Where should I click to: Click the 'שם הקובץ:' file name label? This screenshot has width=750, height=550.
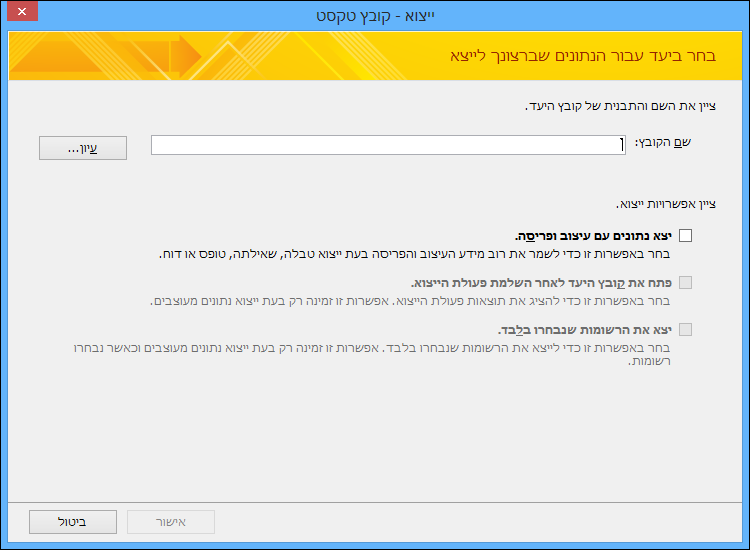(x=662, y=143)
